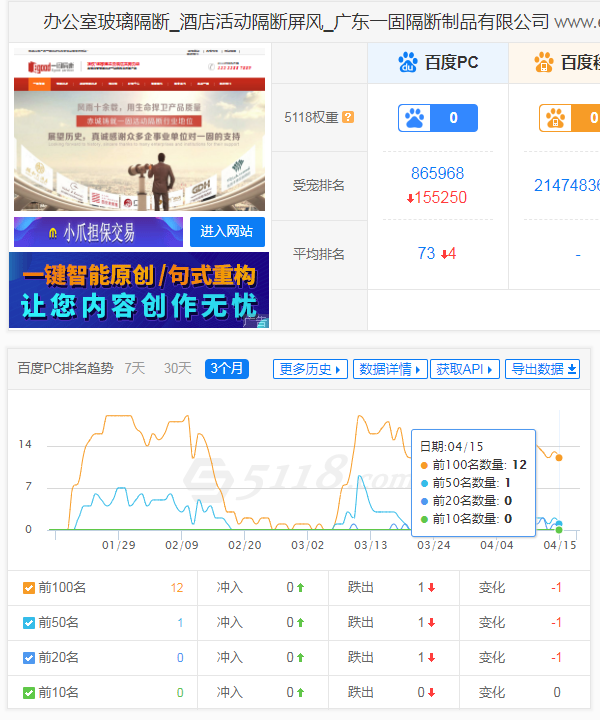This screenshot has height=720, width=600.
Task: Click the Baidu PC paw icon header
Action: pyautogui.click(x=408, y=62)
